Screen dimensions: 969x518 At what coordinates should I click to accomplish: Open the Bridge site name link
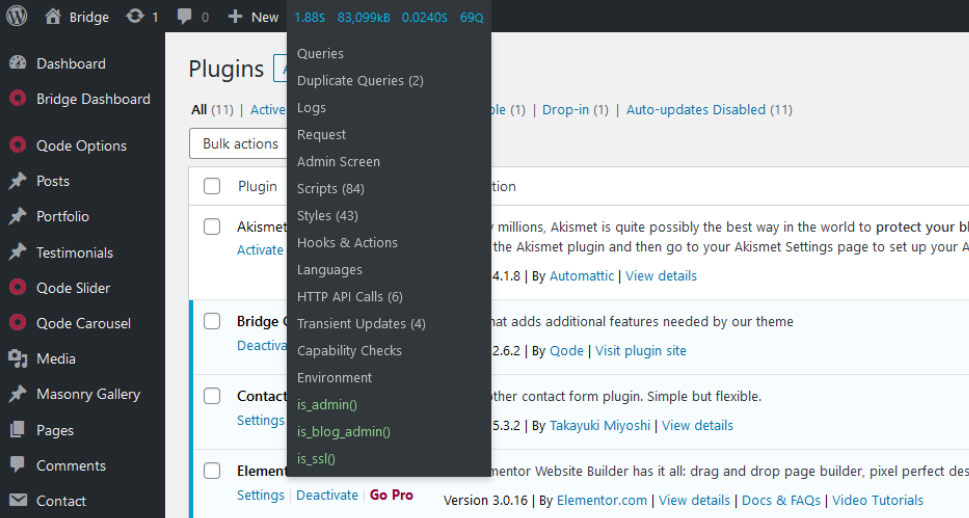point(88,17)
